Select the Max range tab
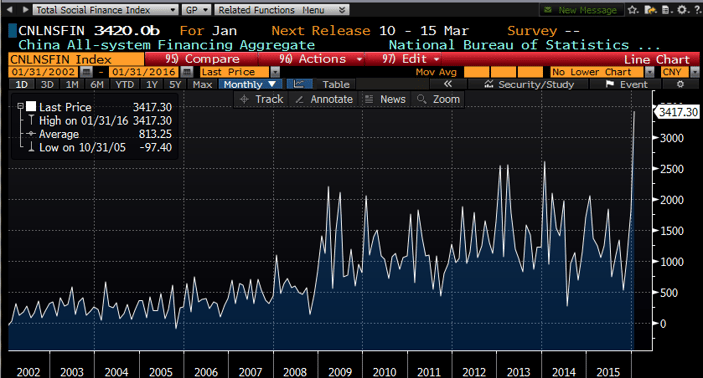This screenshot has width=703, height=378. [202, 84]
